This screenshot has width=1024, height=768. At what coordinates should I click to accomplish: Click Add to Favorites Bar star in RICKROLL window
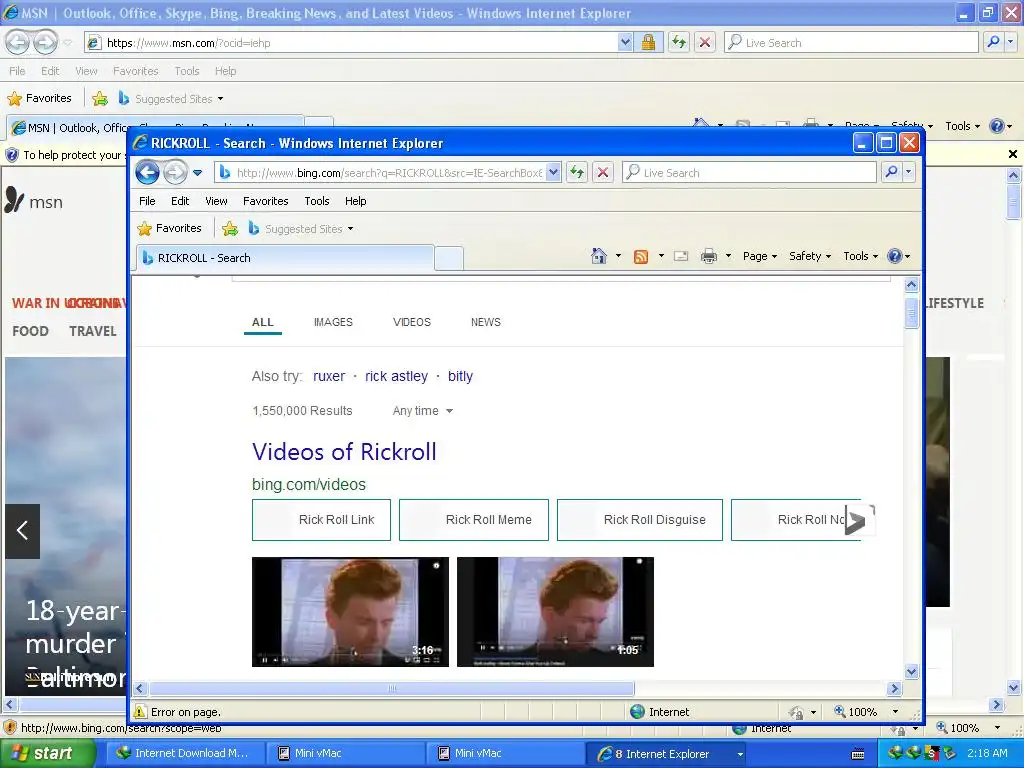tap(230, 229)
